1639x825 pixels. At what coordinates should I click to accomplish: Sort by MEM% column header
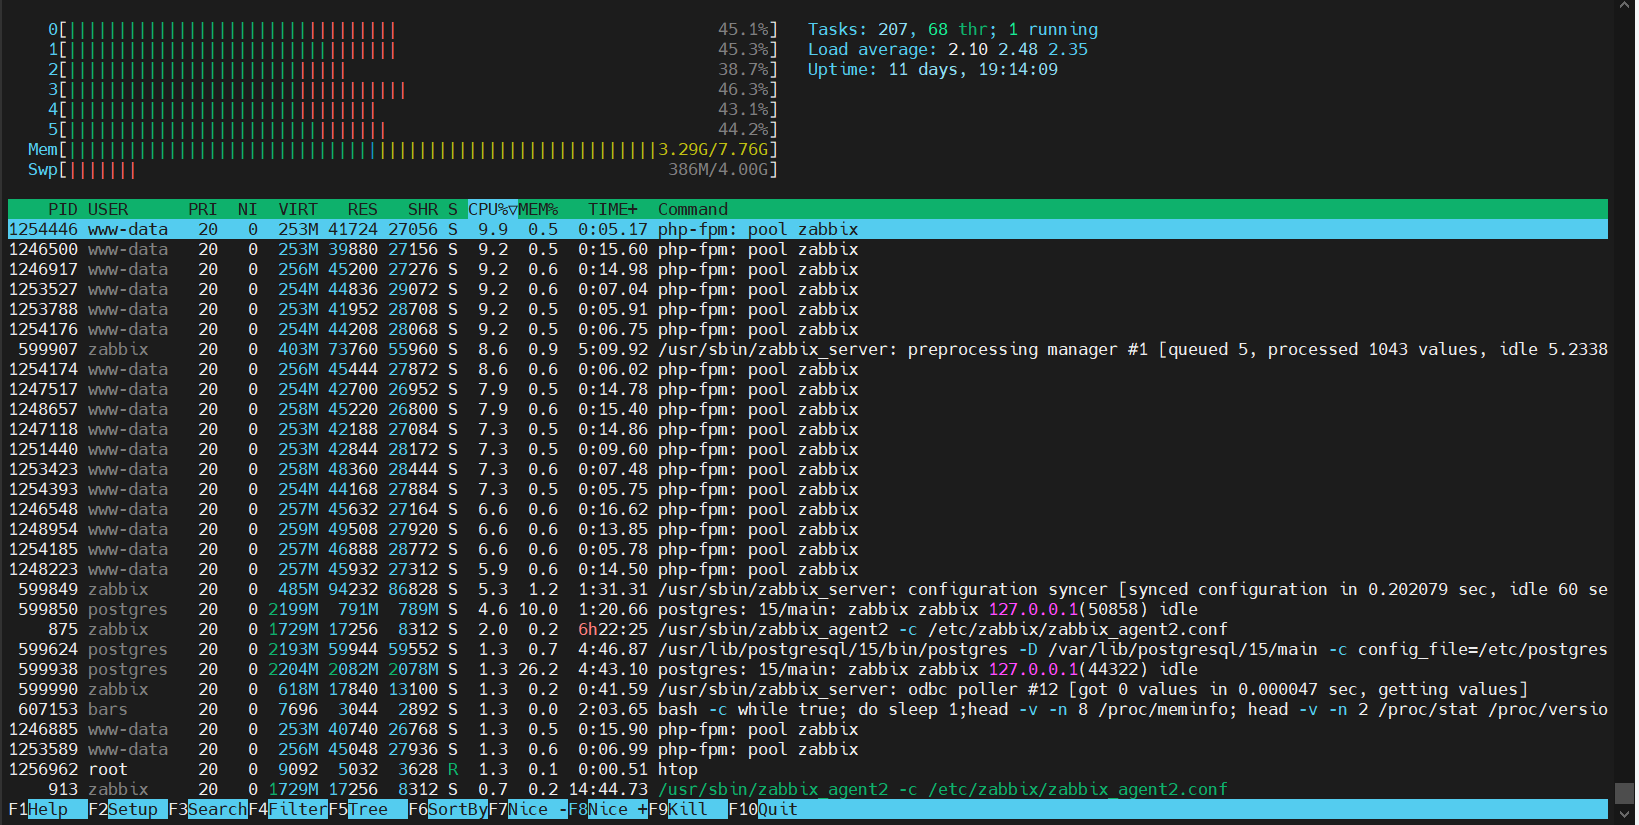click(x=538, y=209)
